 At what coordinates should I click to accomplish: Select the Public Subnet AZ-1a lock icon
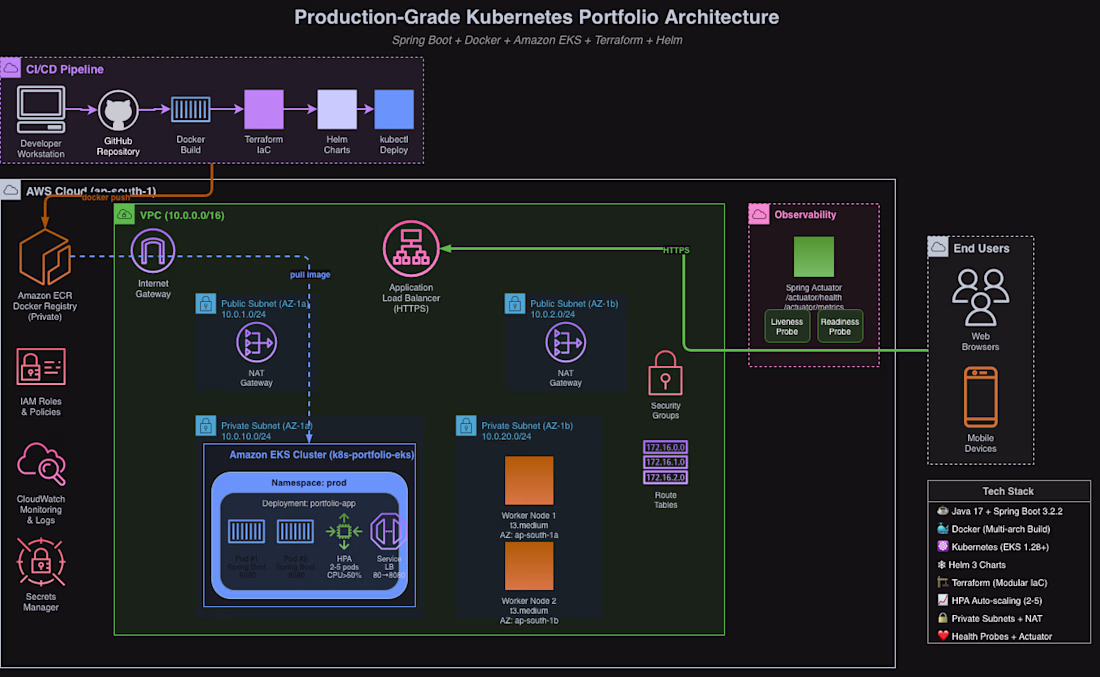pos(206,303)
